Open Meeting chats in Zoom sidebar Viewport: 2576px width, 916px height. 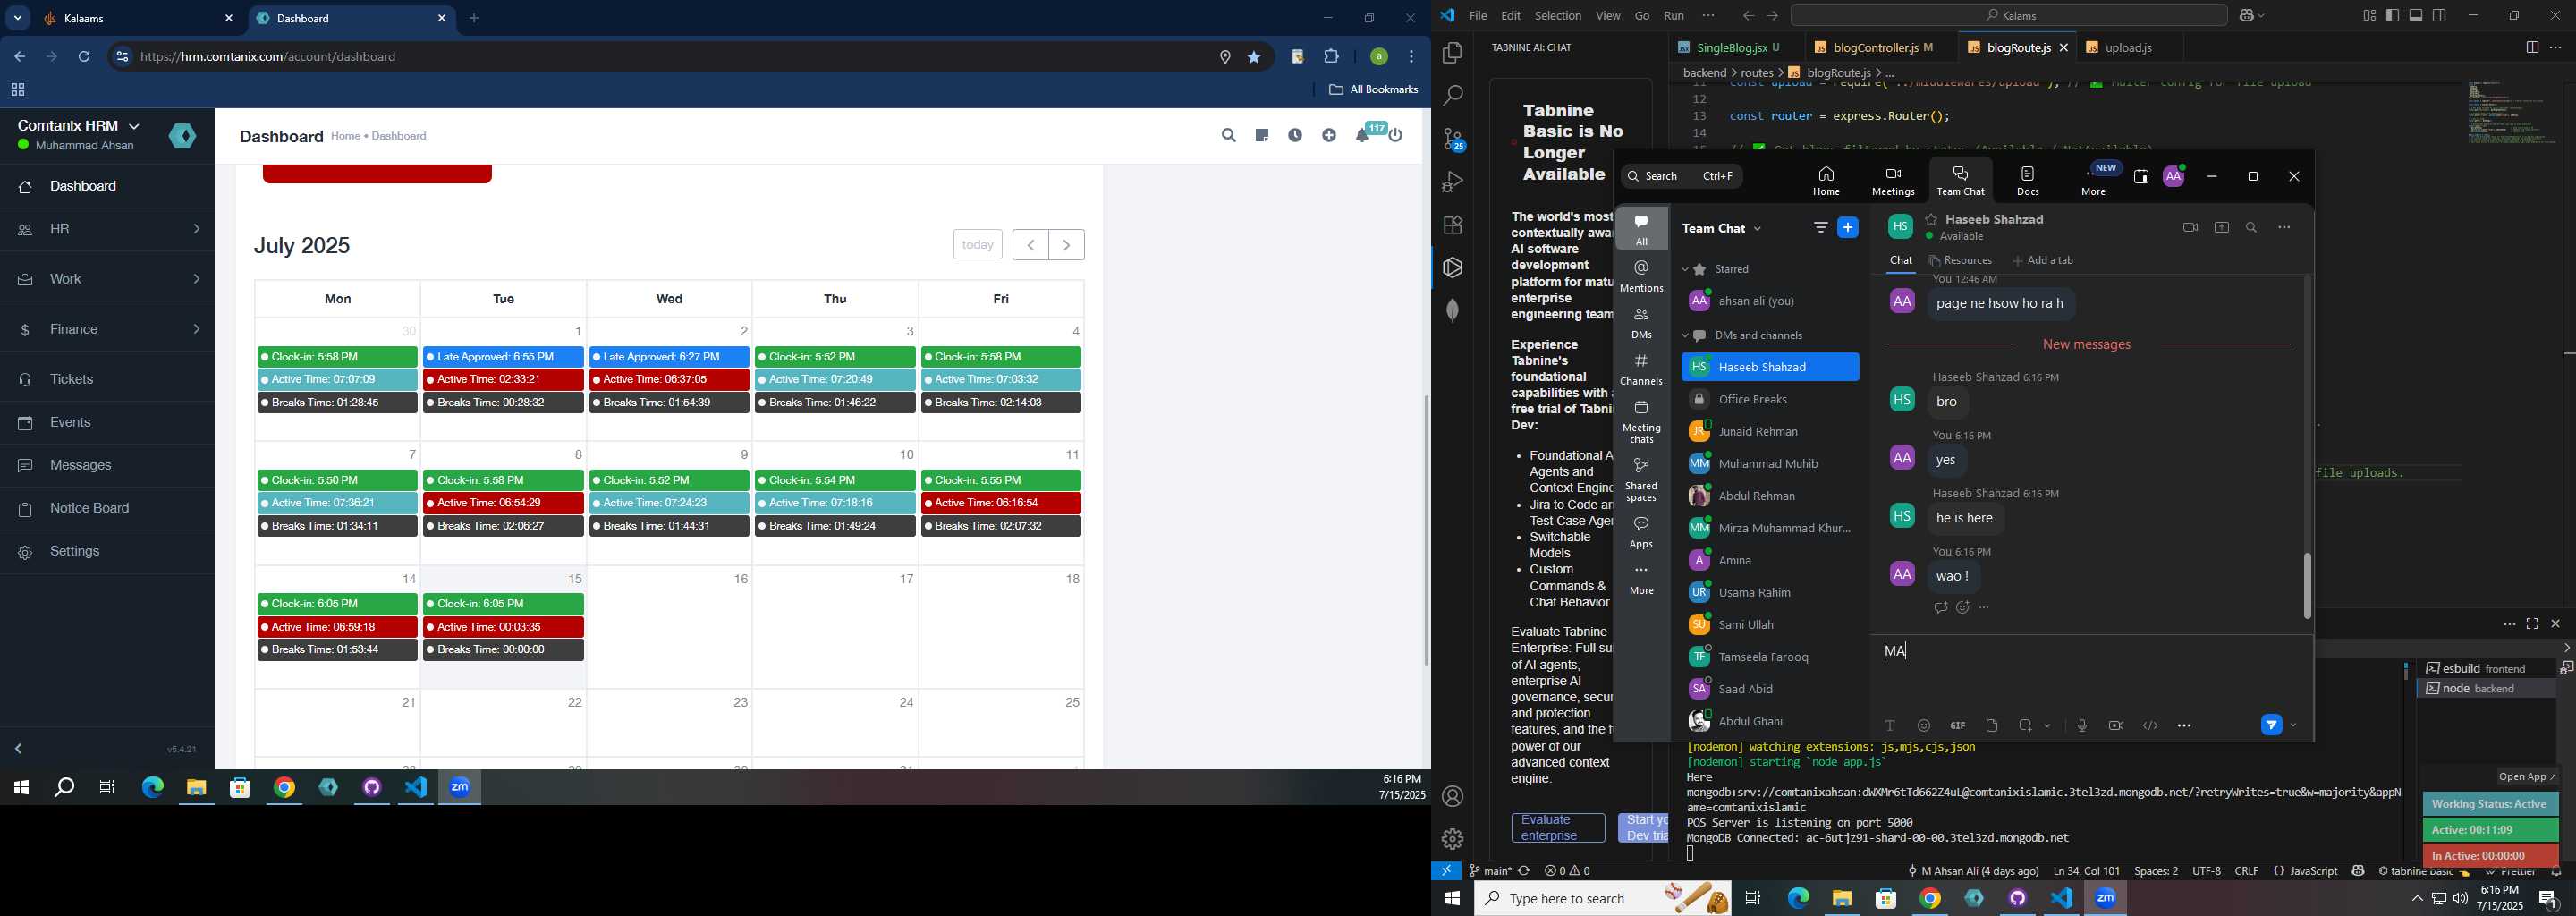pos(1641,422)
